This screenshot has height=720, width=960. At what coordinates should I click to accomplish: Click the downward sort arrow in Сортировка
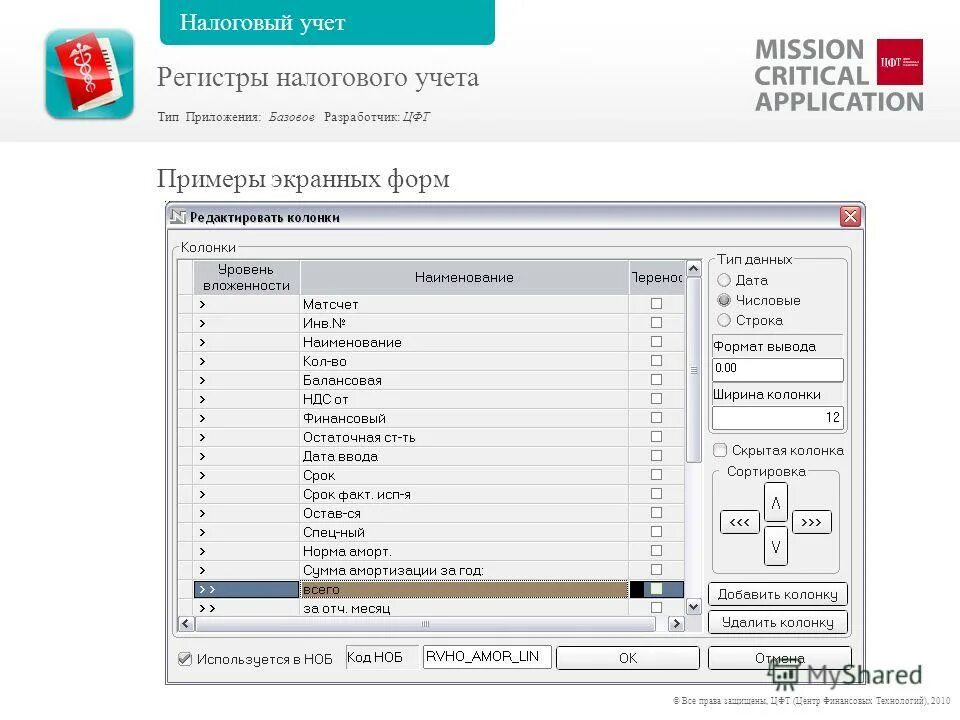pos(776,547)
